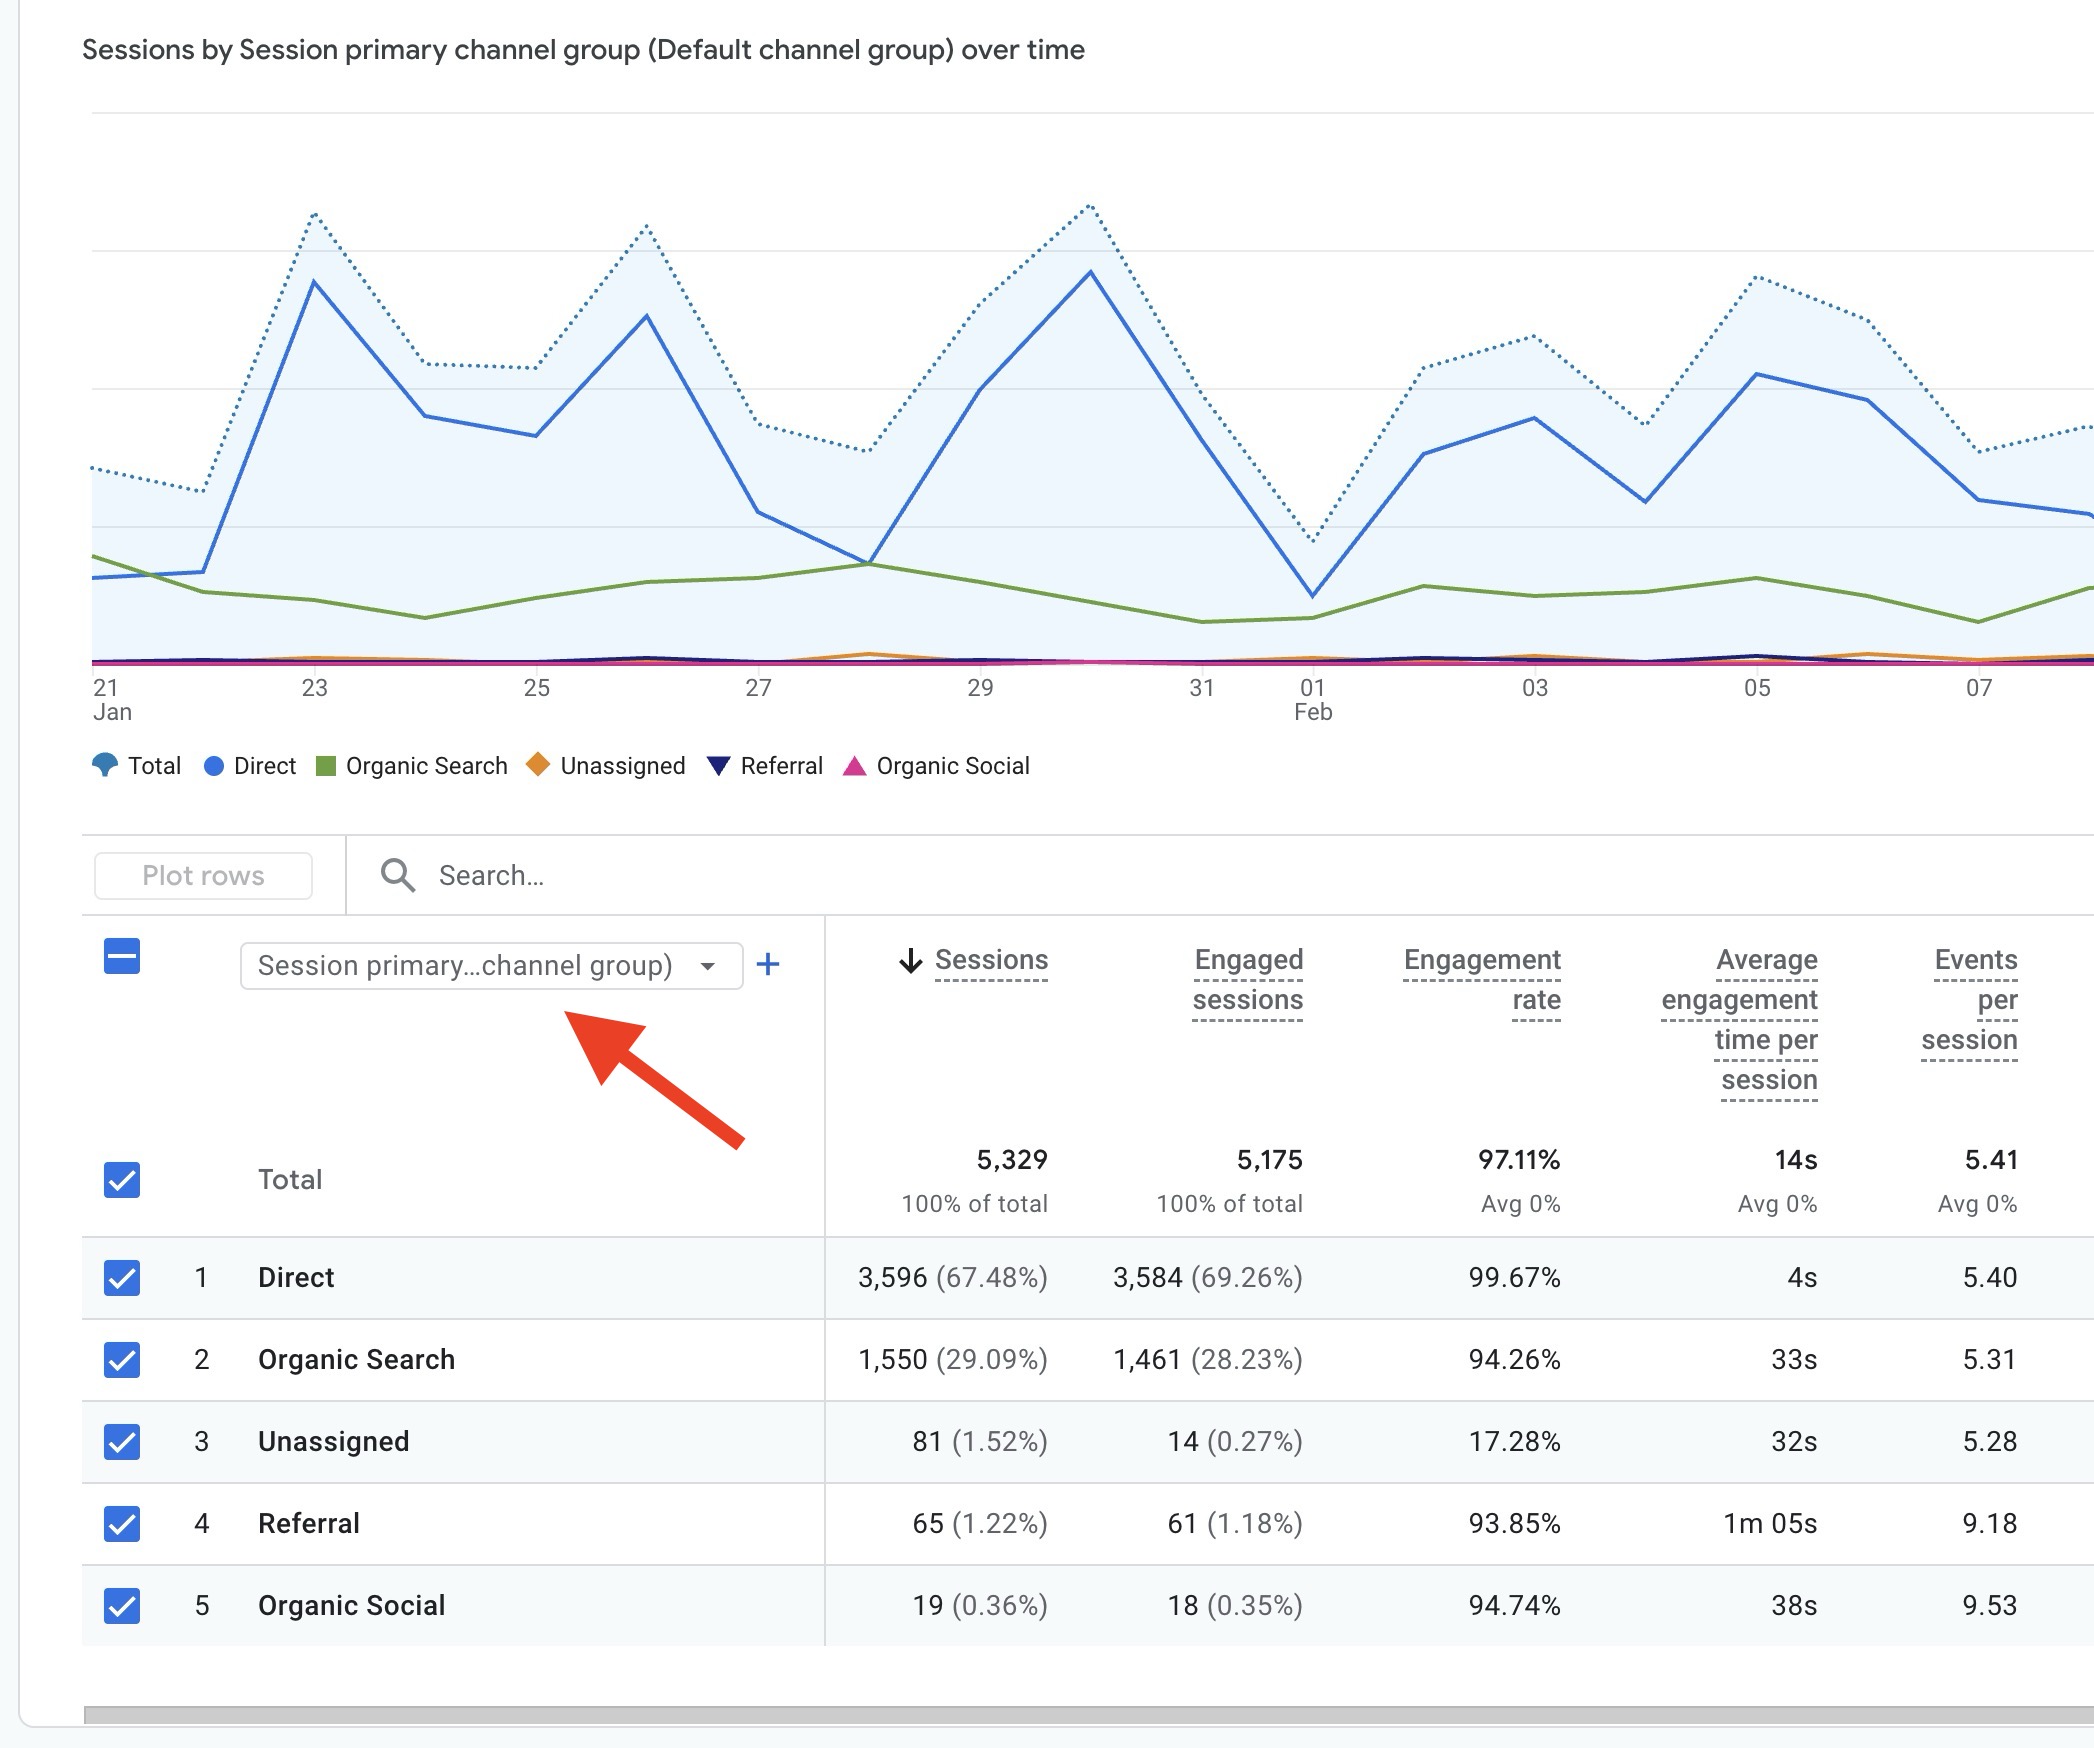Click the Sessions sort arrow icon
Screen dimensions: 2094x1748
click(910, 961)
